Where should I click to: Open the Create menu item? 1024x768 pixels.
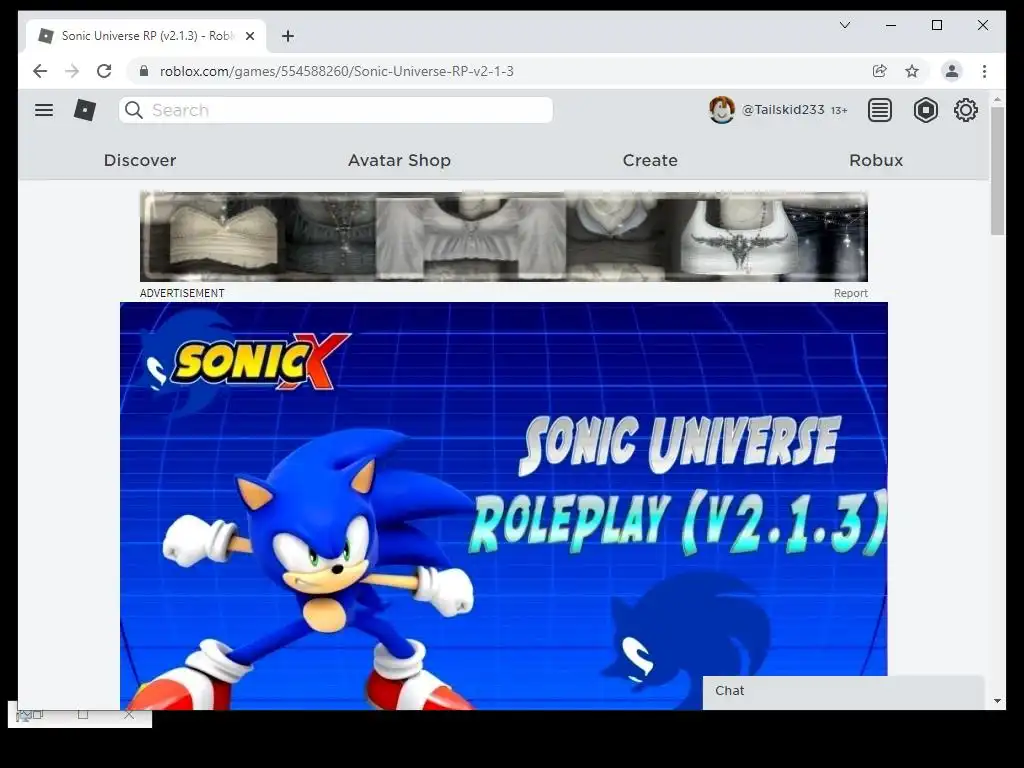(650, 160)
